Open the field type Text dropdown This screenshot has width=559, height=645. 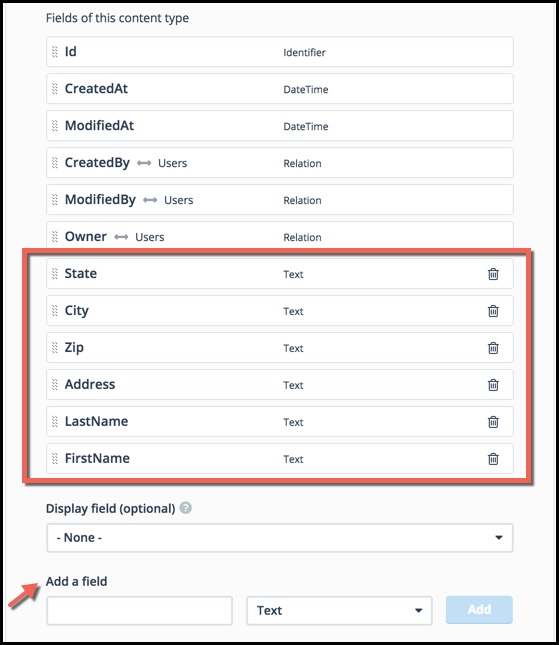[339, 610]
